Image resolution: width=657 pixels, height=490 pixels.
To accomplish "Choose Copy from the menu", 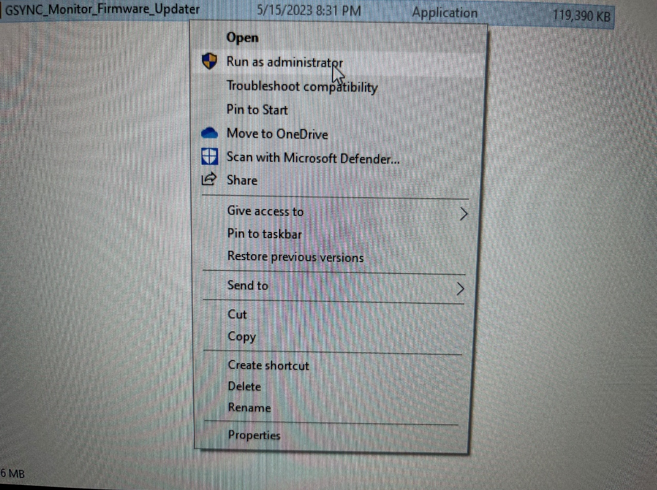I will tap(242, 337).
